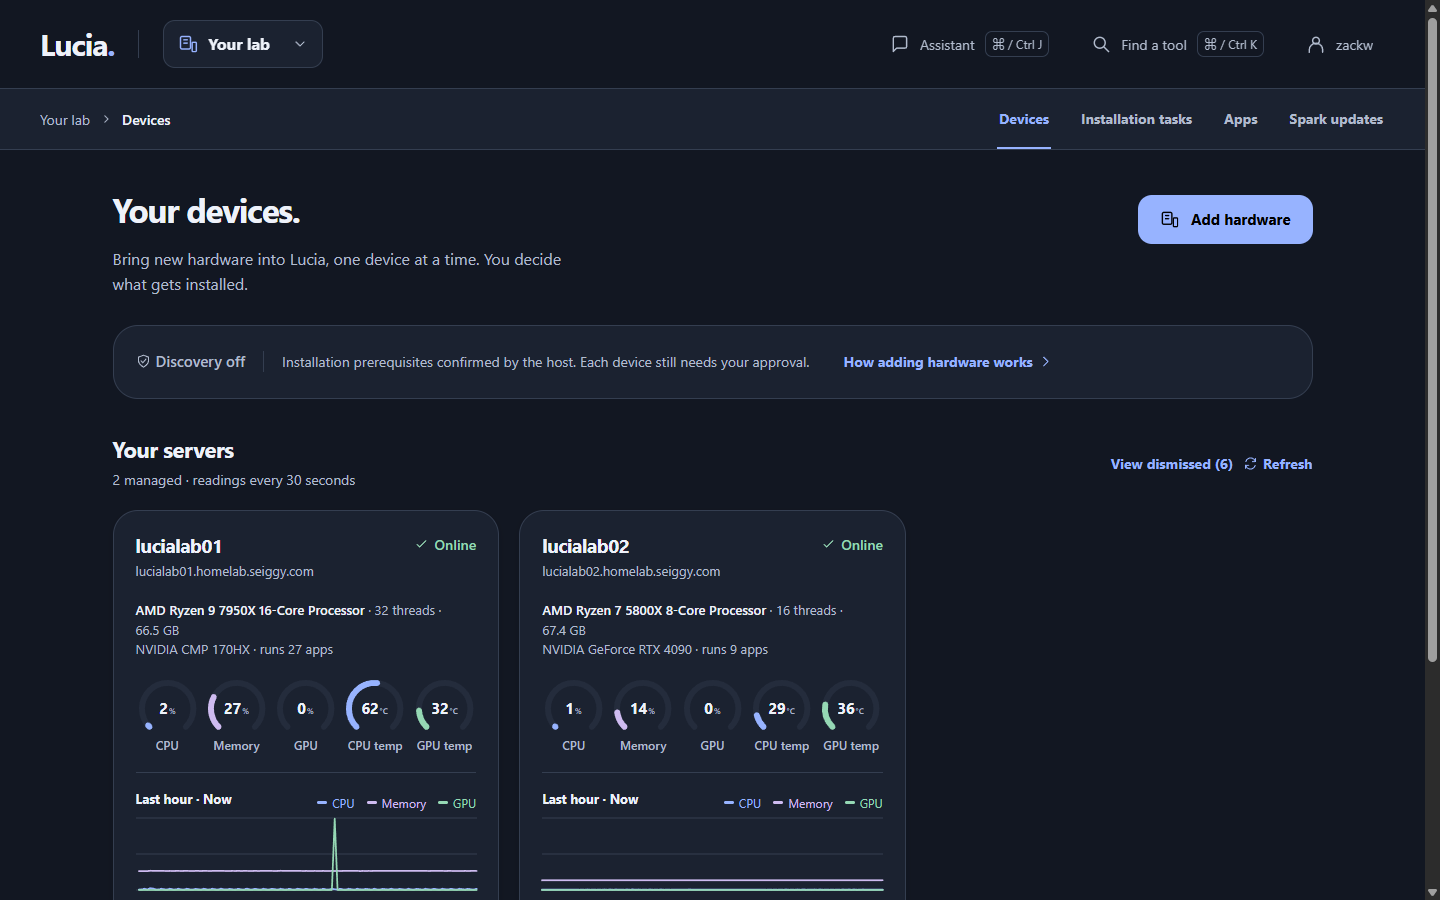
Task: Click lucialab02.homelab.seiggy.com hostname
Action: [631, 572]
